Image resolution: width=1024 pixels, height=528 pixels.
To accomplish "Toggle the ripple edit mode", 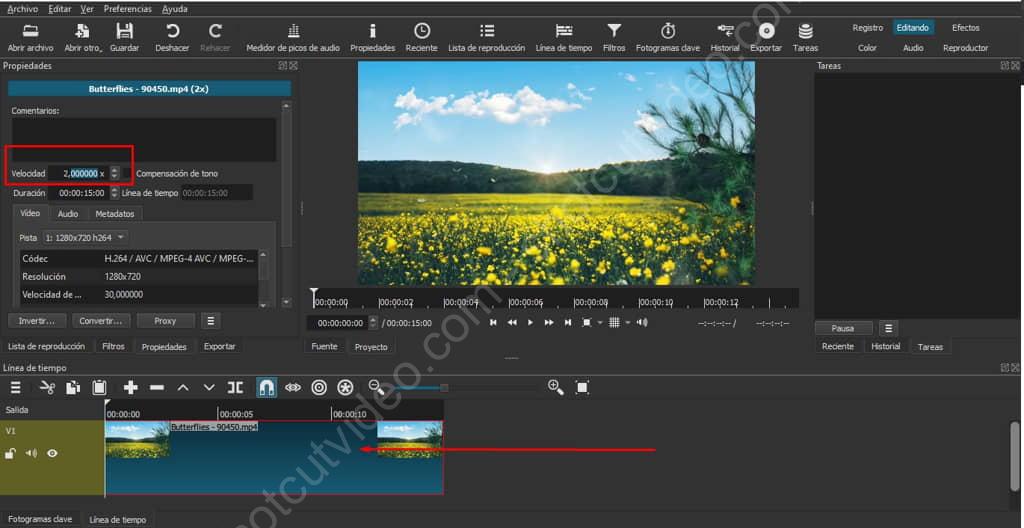I will coord(319,388).
